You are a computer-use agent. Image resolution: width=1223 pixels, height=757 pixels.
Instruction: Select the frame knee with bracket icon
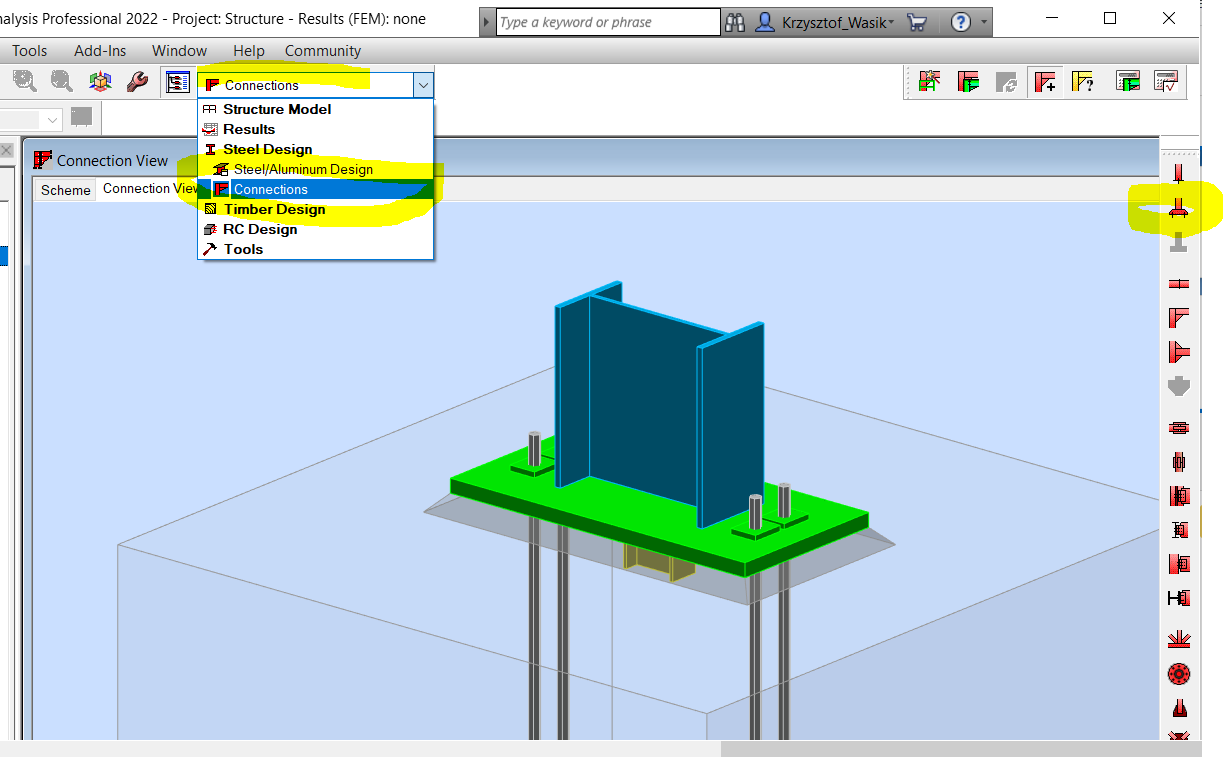1179,352
